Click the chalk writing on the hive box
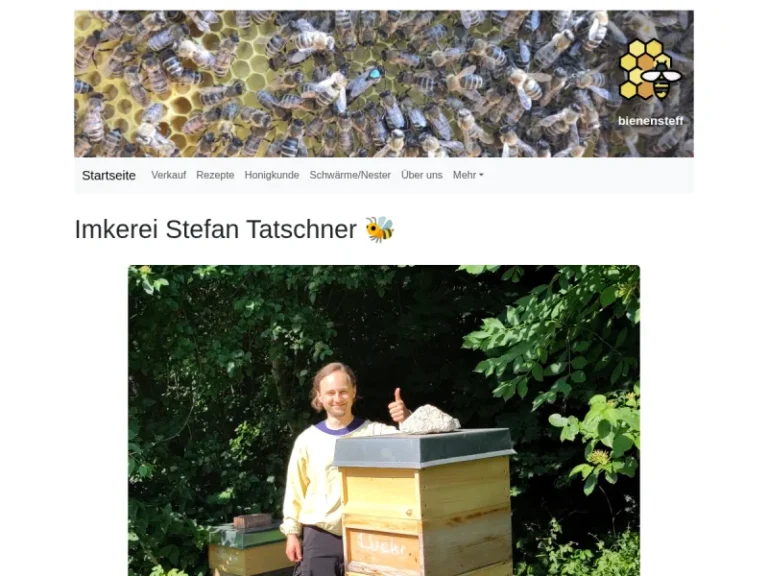The width and height of the screenshot is (768, 576). tap(383, 544)
